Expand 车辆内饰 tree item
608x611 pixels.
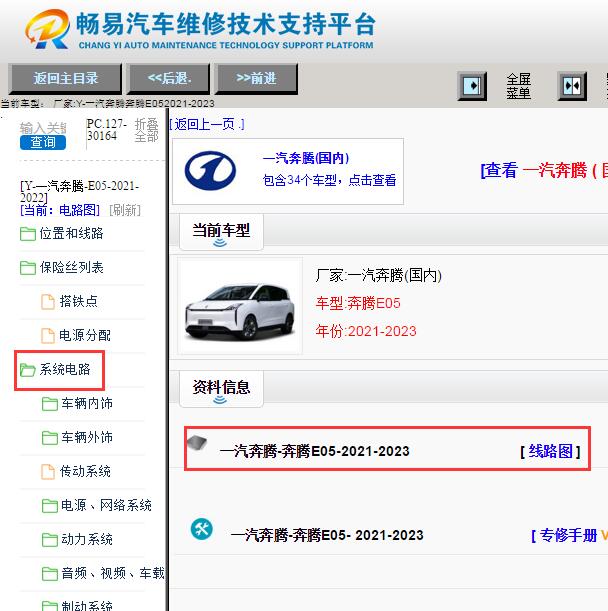[x=87, y=404]
